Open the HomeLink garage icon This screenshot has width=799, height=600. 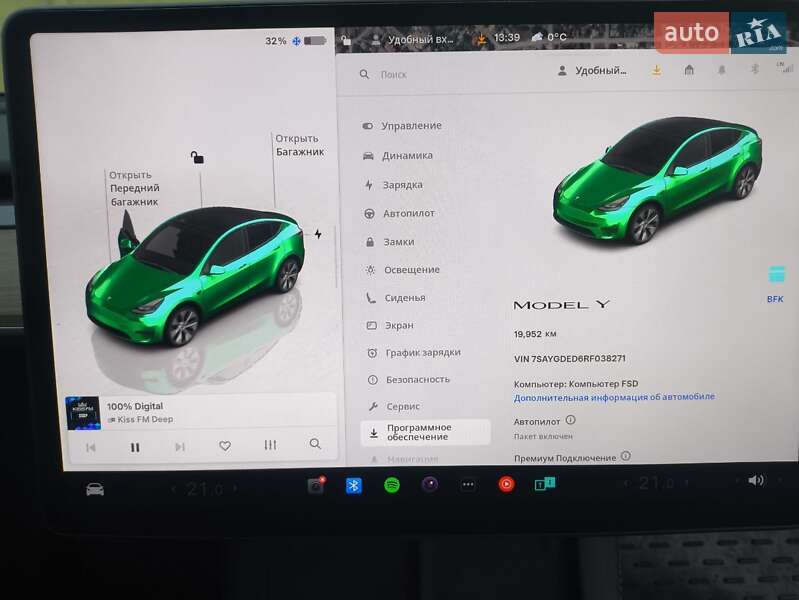(689, 70)
